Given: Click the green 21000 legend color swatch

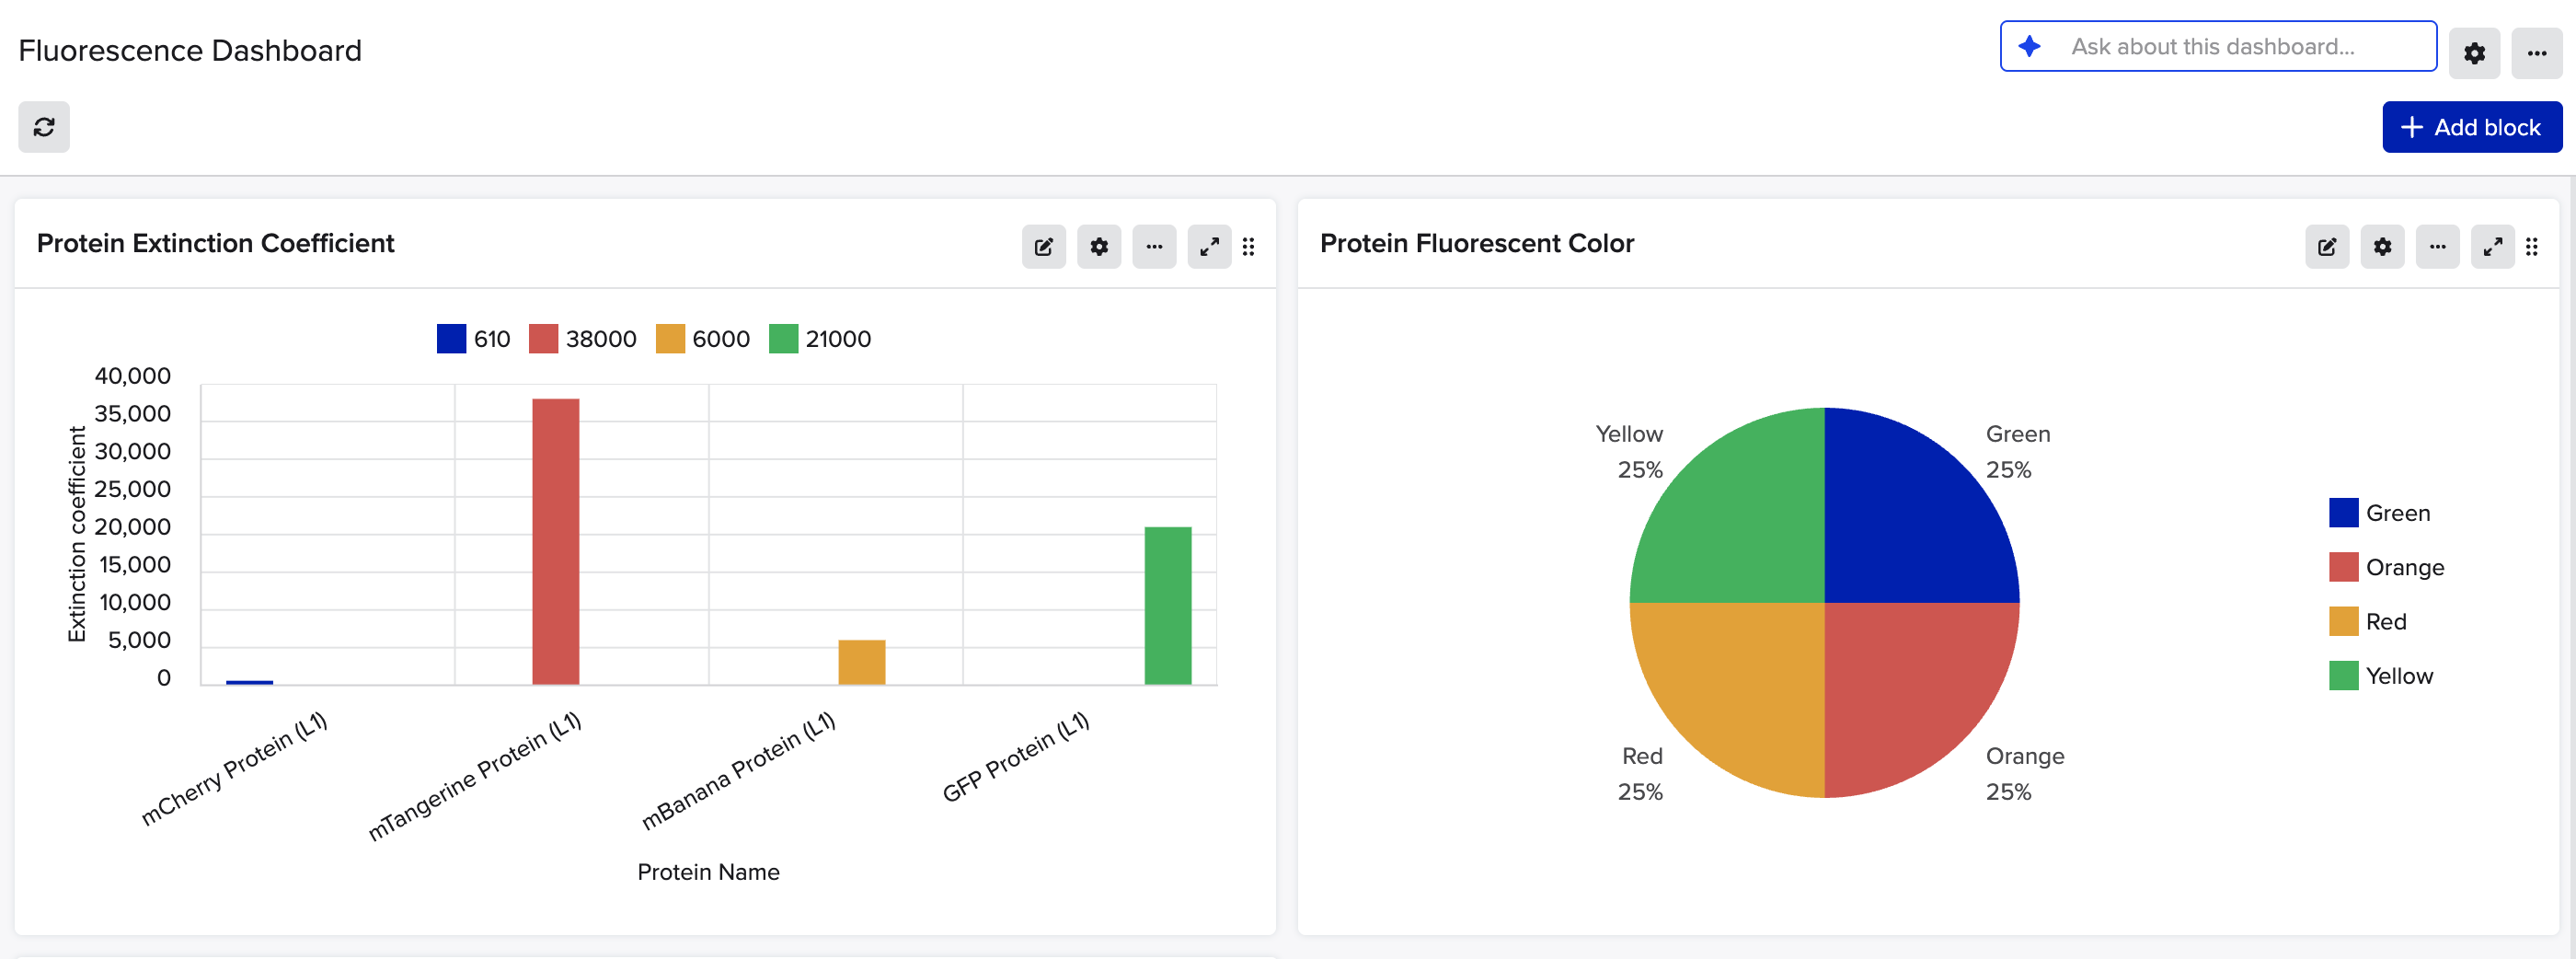Looking at the screenshot, I should [783, 339].
